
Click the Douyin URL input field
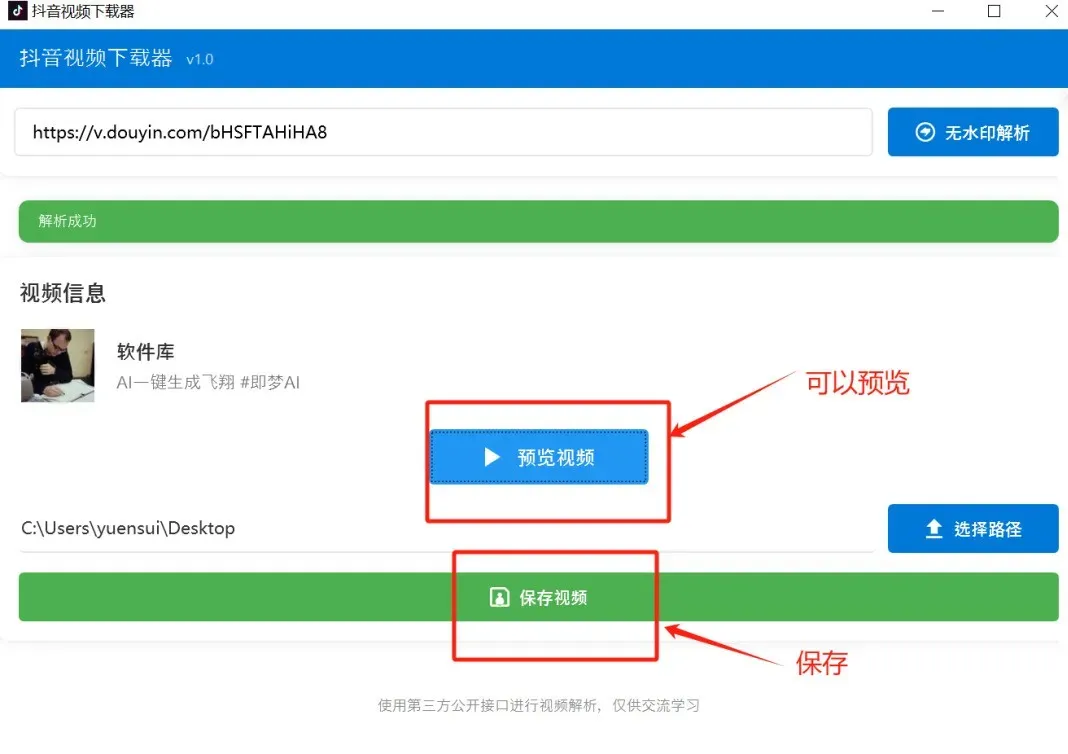(443, 132)
